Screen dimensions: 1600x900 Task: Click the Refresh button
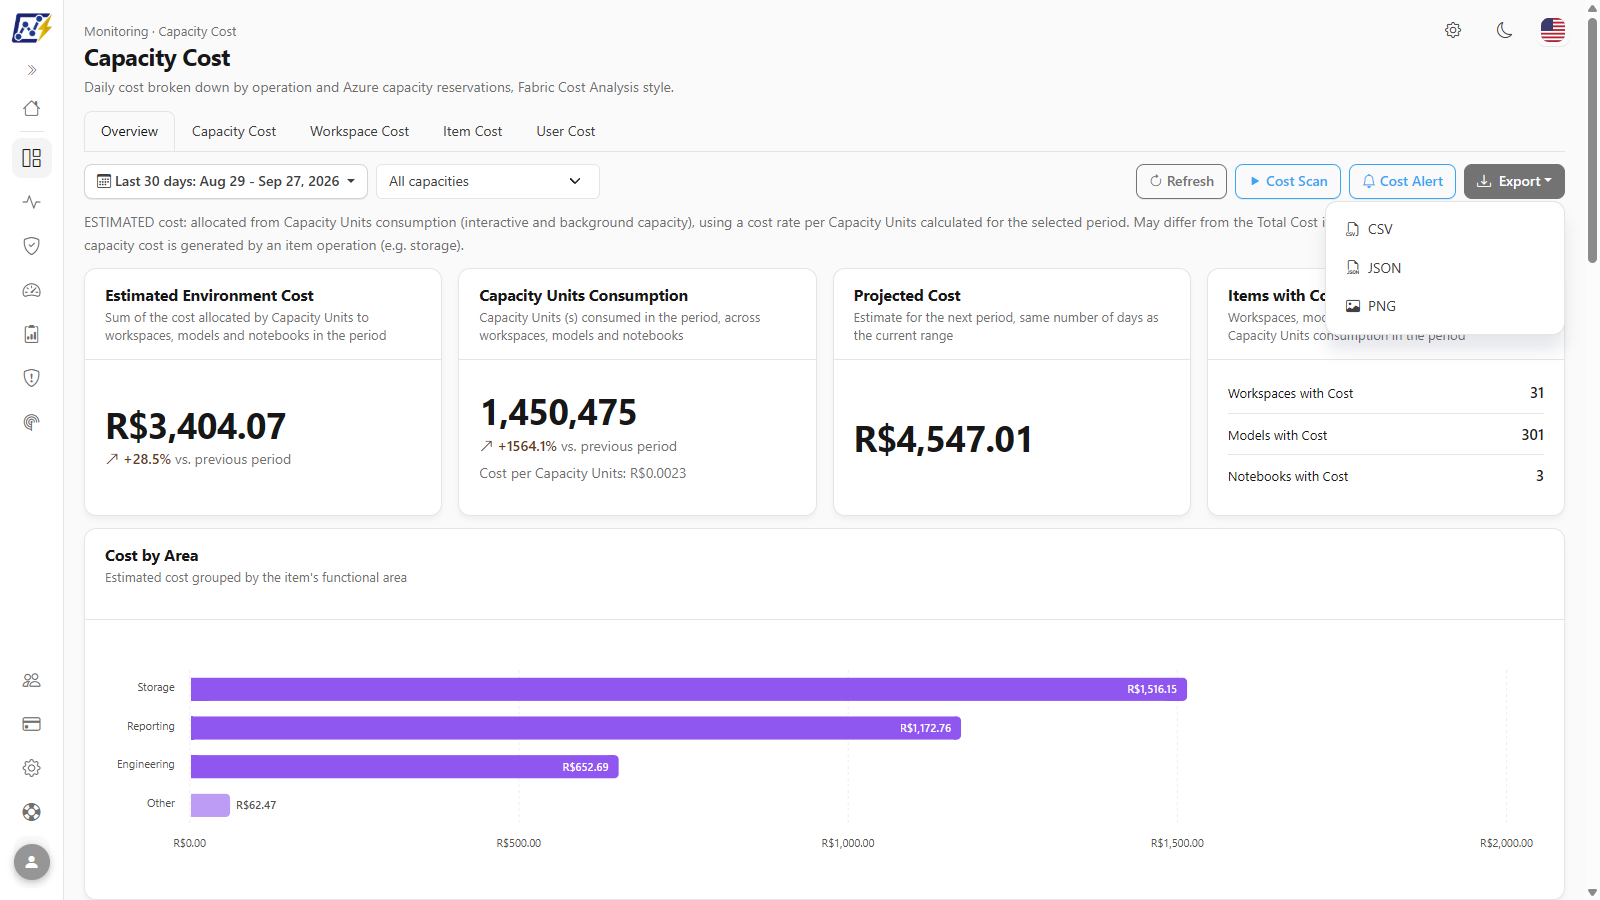(x=1181, y=181)
